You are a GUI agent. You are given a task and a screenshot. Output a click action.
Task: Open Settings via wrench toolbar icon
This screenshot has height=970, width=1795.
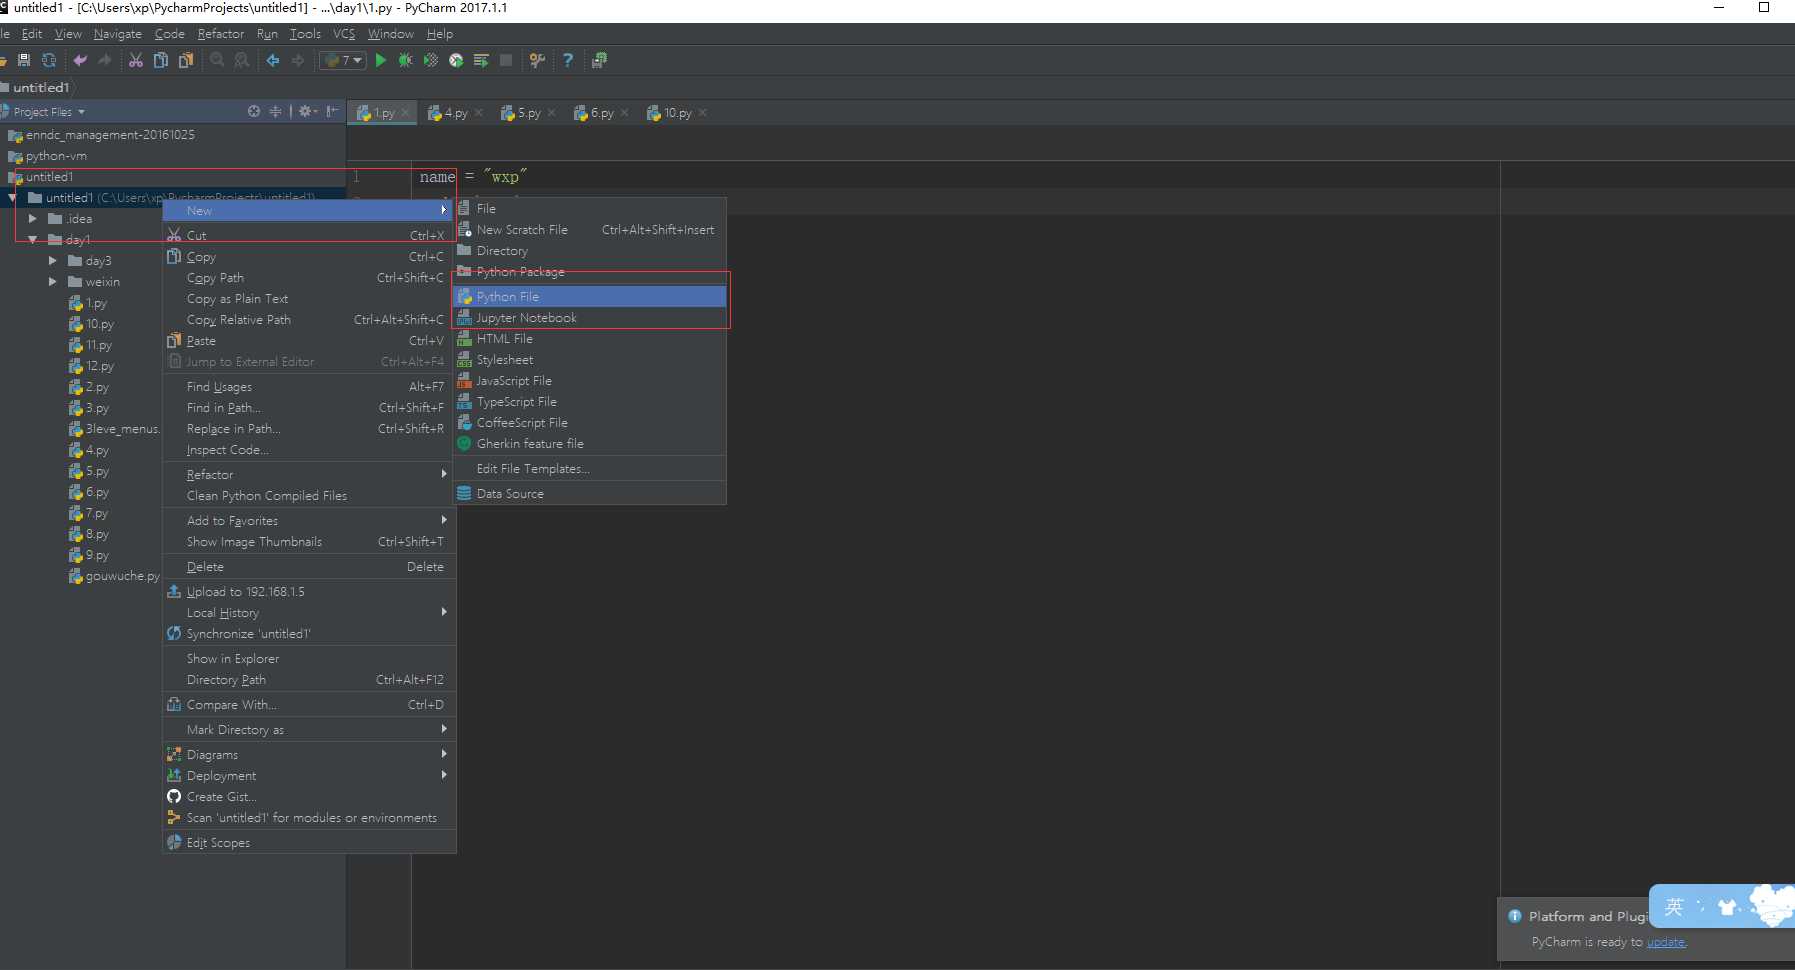point(537,60)
